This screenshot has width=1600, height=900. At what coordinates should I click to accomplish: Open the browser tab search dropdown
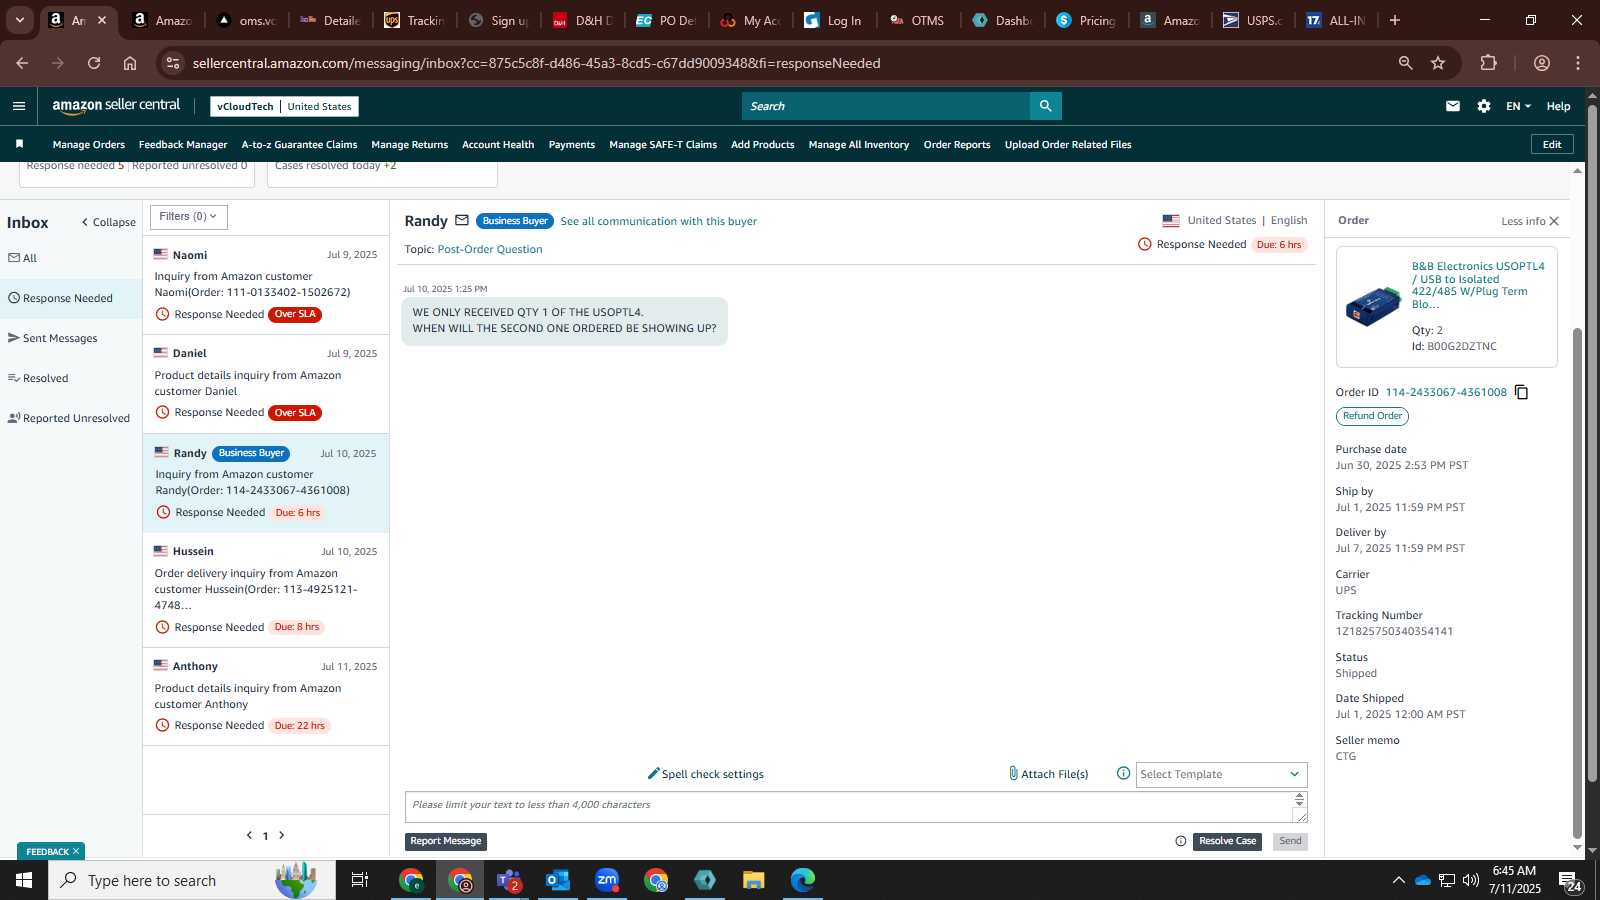click(x=19, y=20)
